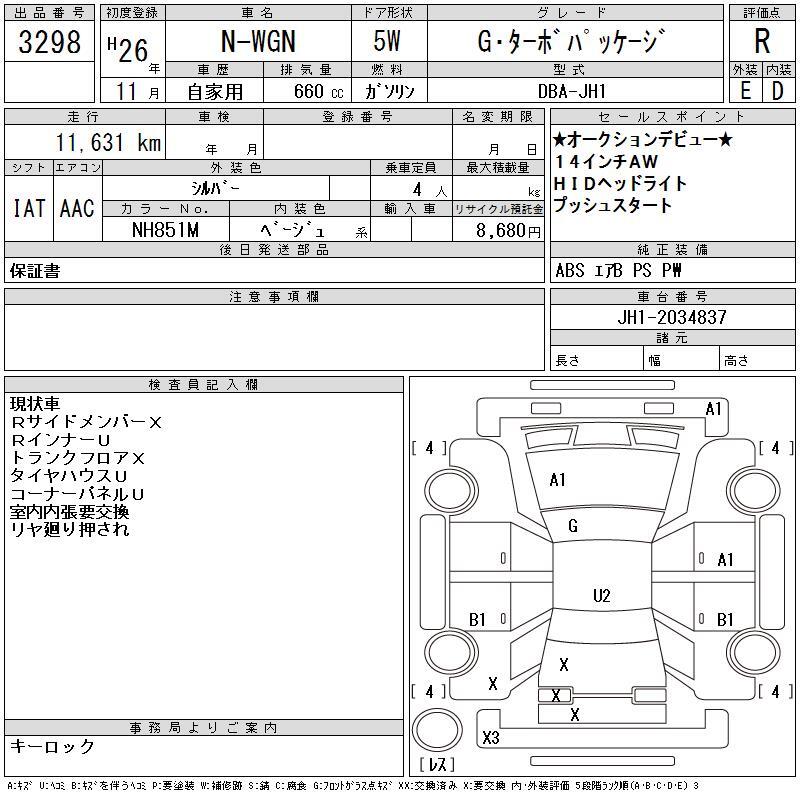Select exterior color シルバー
Screen dimensions: 800x800
[215, 188]
